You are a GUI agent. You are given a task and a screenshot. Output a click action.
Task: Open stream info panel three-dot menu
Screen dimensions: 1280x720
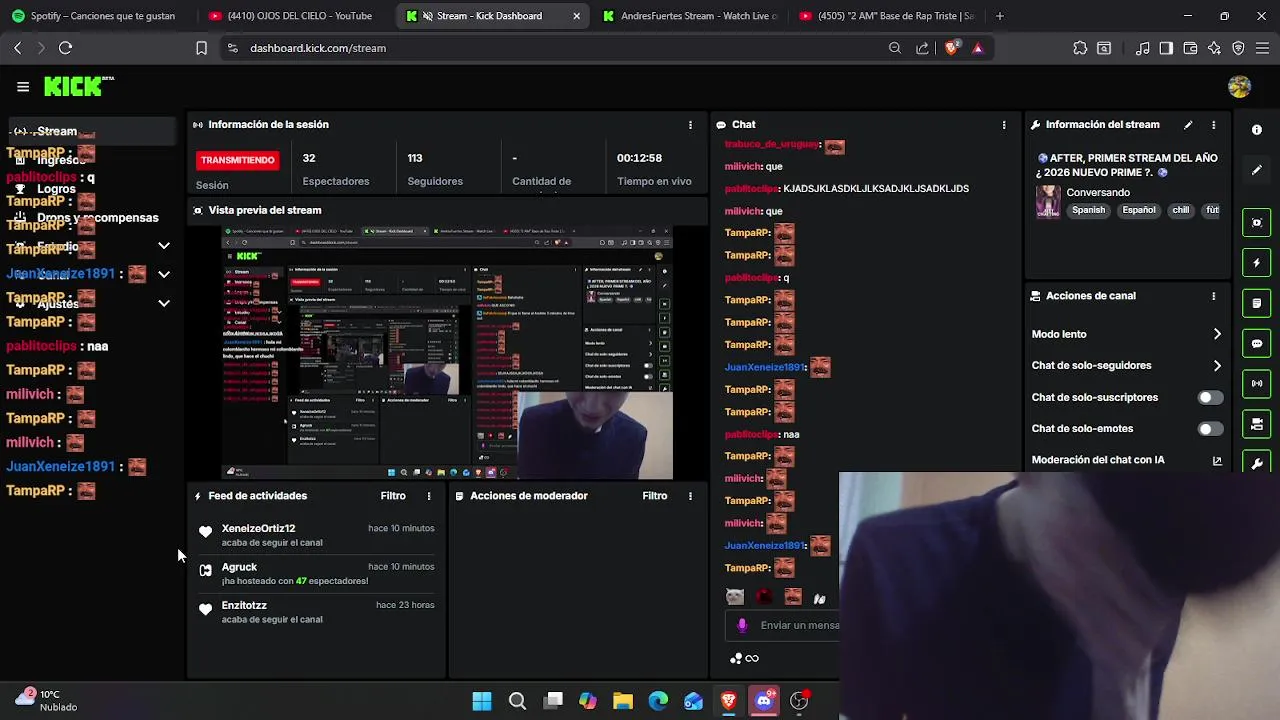(x=1214, y=125)
